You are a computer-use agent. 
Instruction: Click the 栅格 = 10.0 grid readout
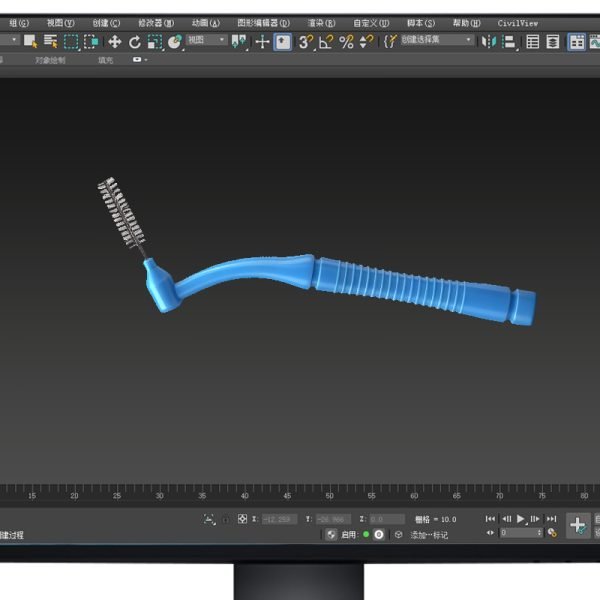[436, 519]
